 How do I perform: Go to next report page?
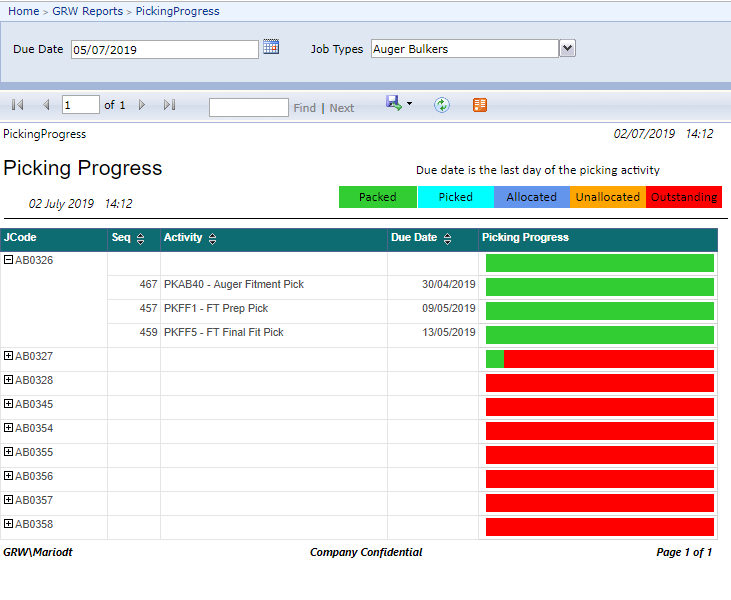pos(142,105)
